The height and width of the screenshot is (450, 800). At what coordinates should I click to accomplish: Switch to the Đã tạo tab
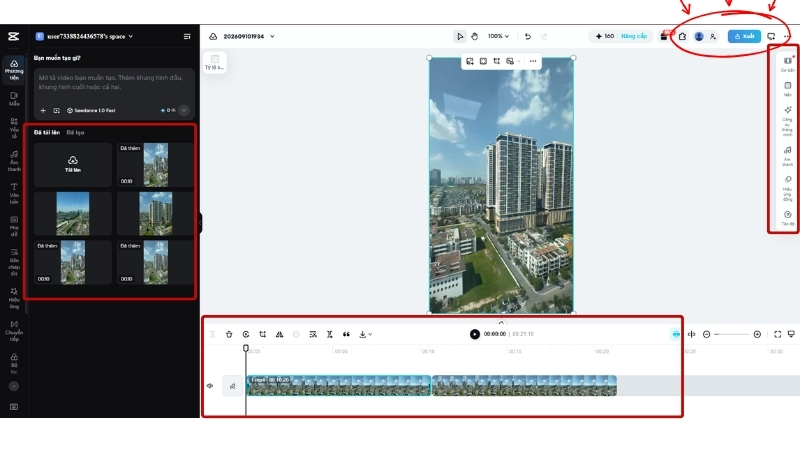76,132
